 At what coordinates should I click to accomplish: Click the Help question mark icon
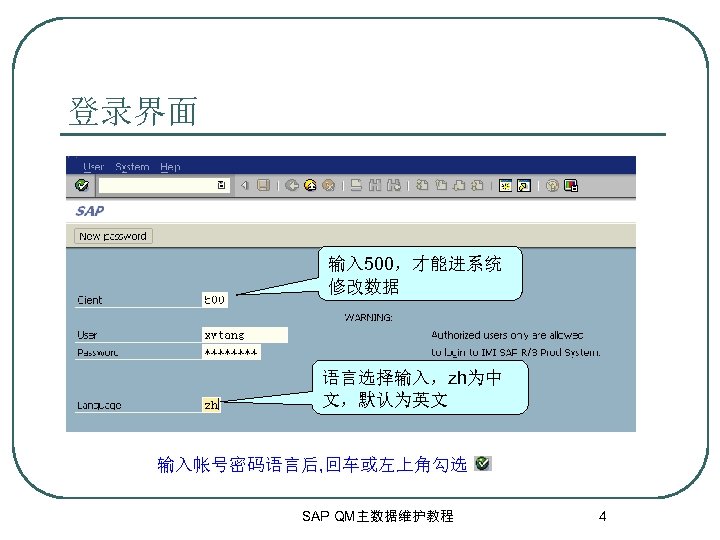click(552, 186)
